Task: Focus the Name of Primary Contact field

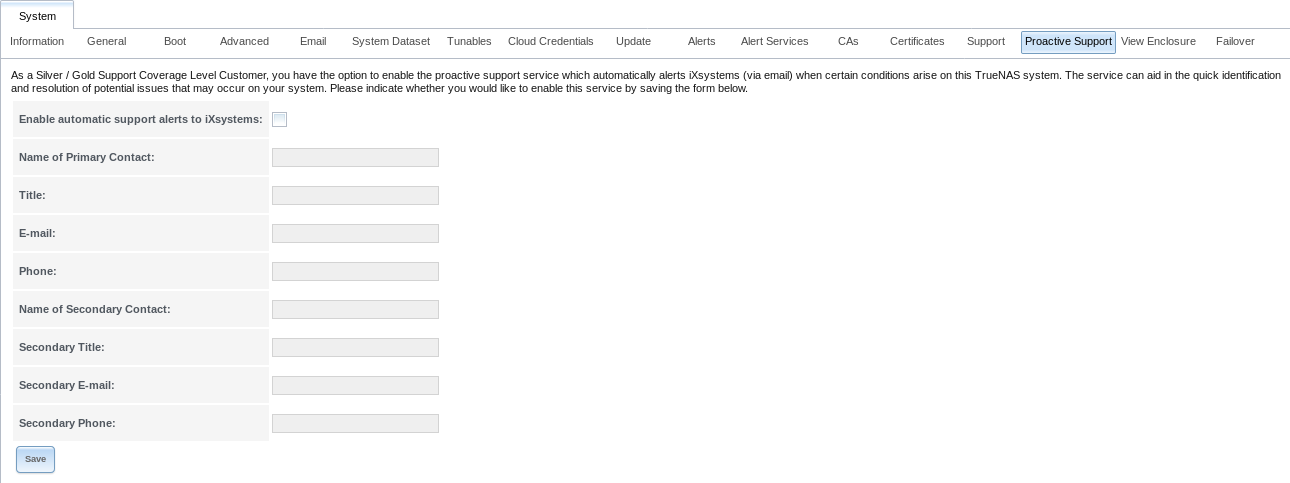Action: click(x=355, y=157)
